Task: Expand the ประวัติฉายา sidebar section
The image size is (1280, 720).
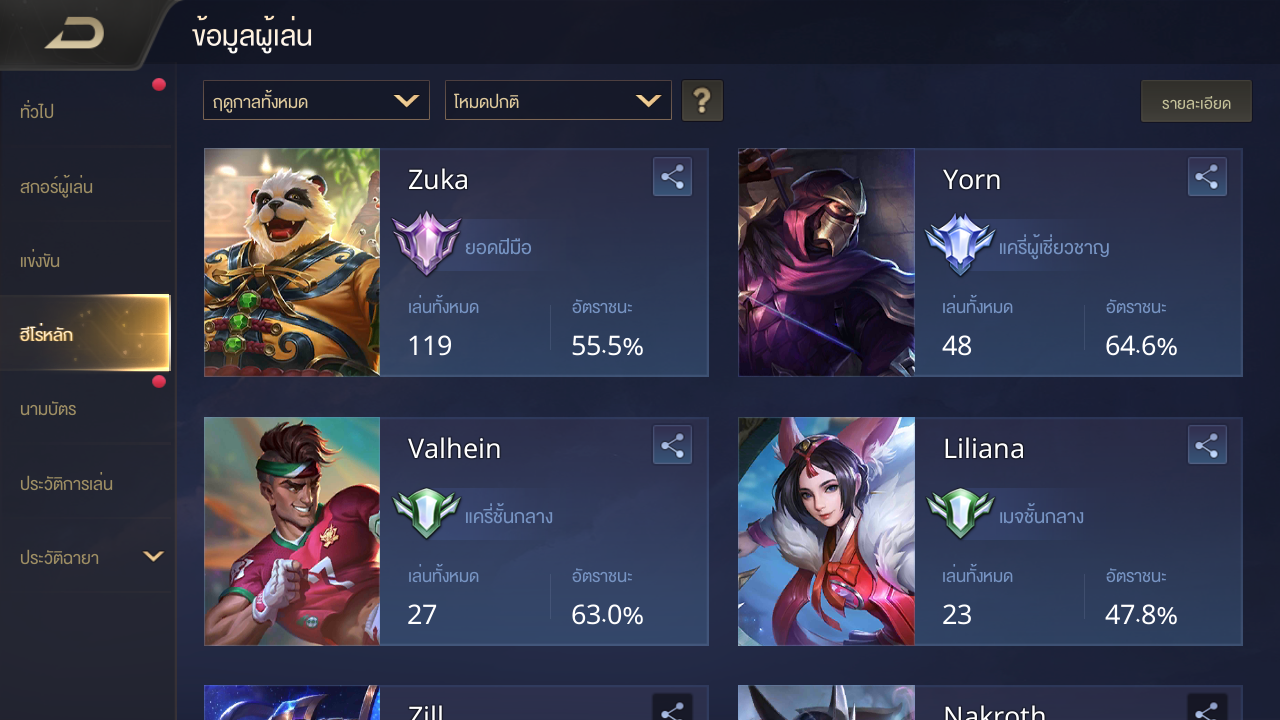Action: tap(88, 557)
